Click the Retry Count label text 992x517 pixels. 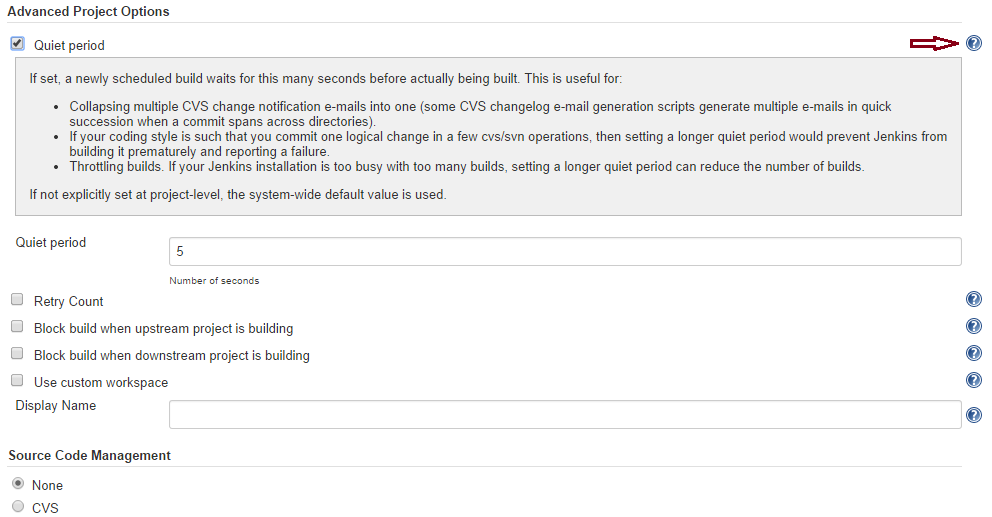(68, 301)
